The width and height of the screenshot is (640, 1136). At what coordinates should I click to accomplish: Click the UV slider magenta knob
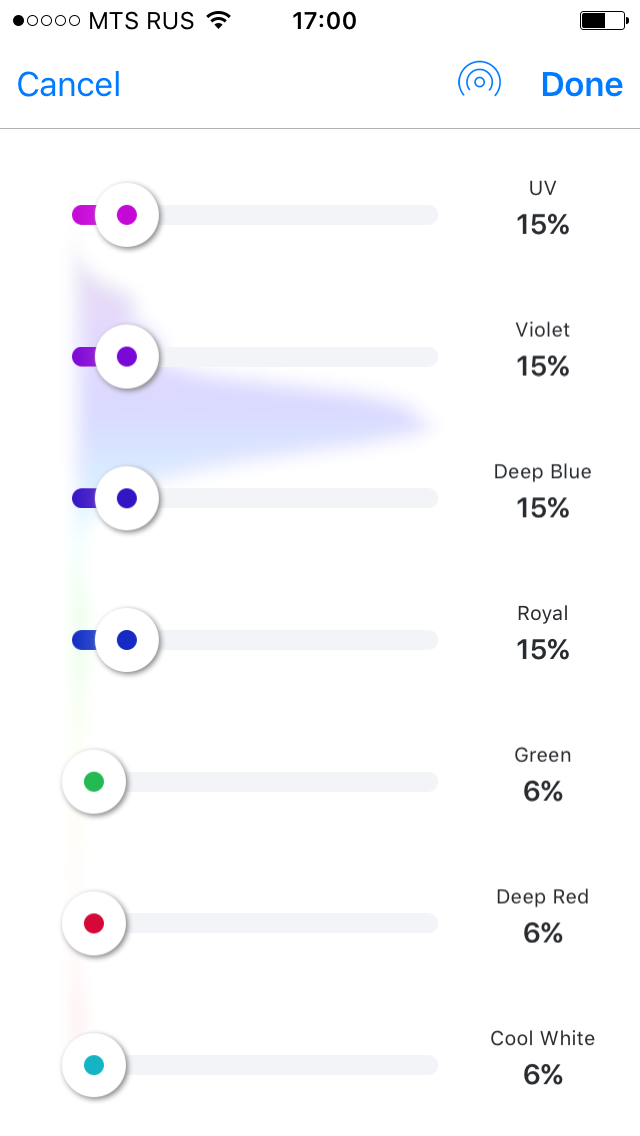click(127, 215)
